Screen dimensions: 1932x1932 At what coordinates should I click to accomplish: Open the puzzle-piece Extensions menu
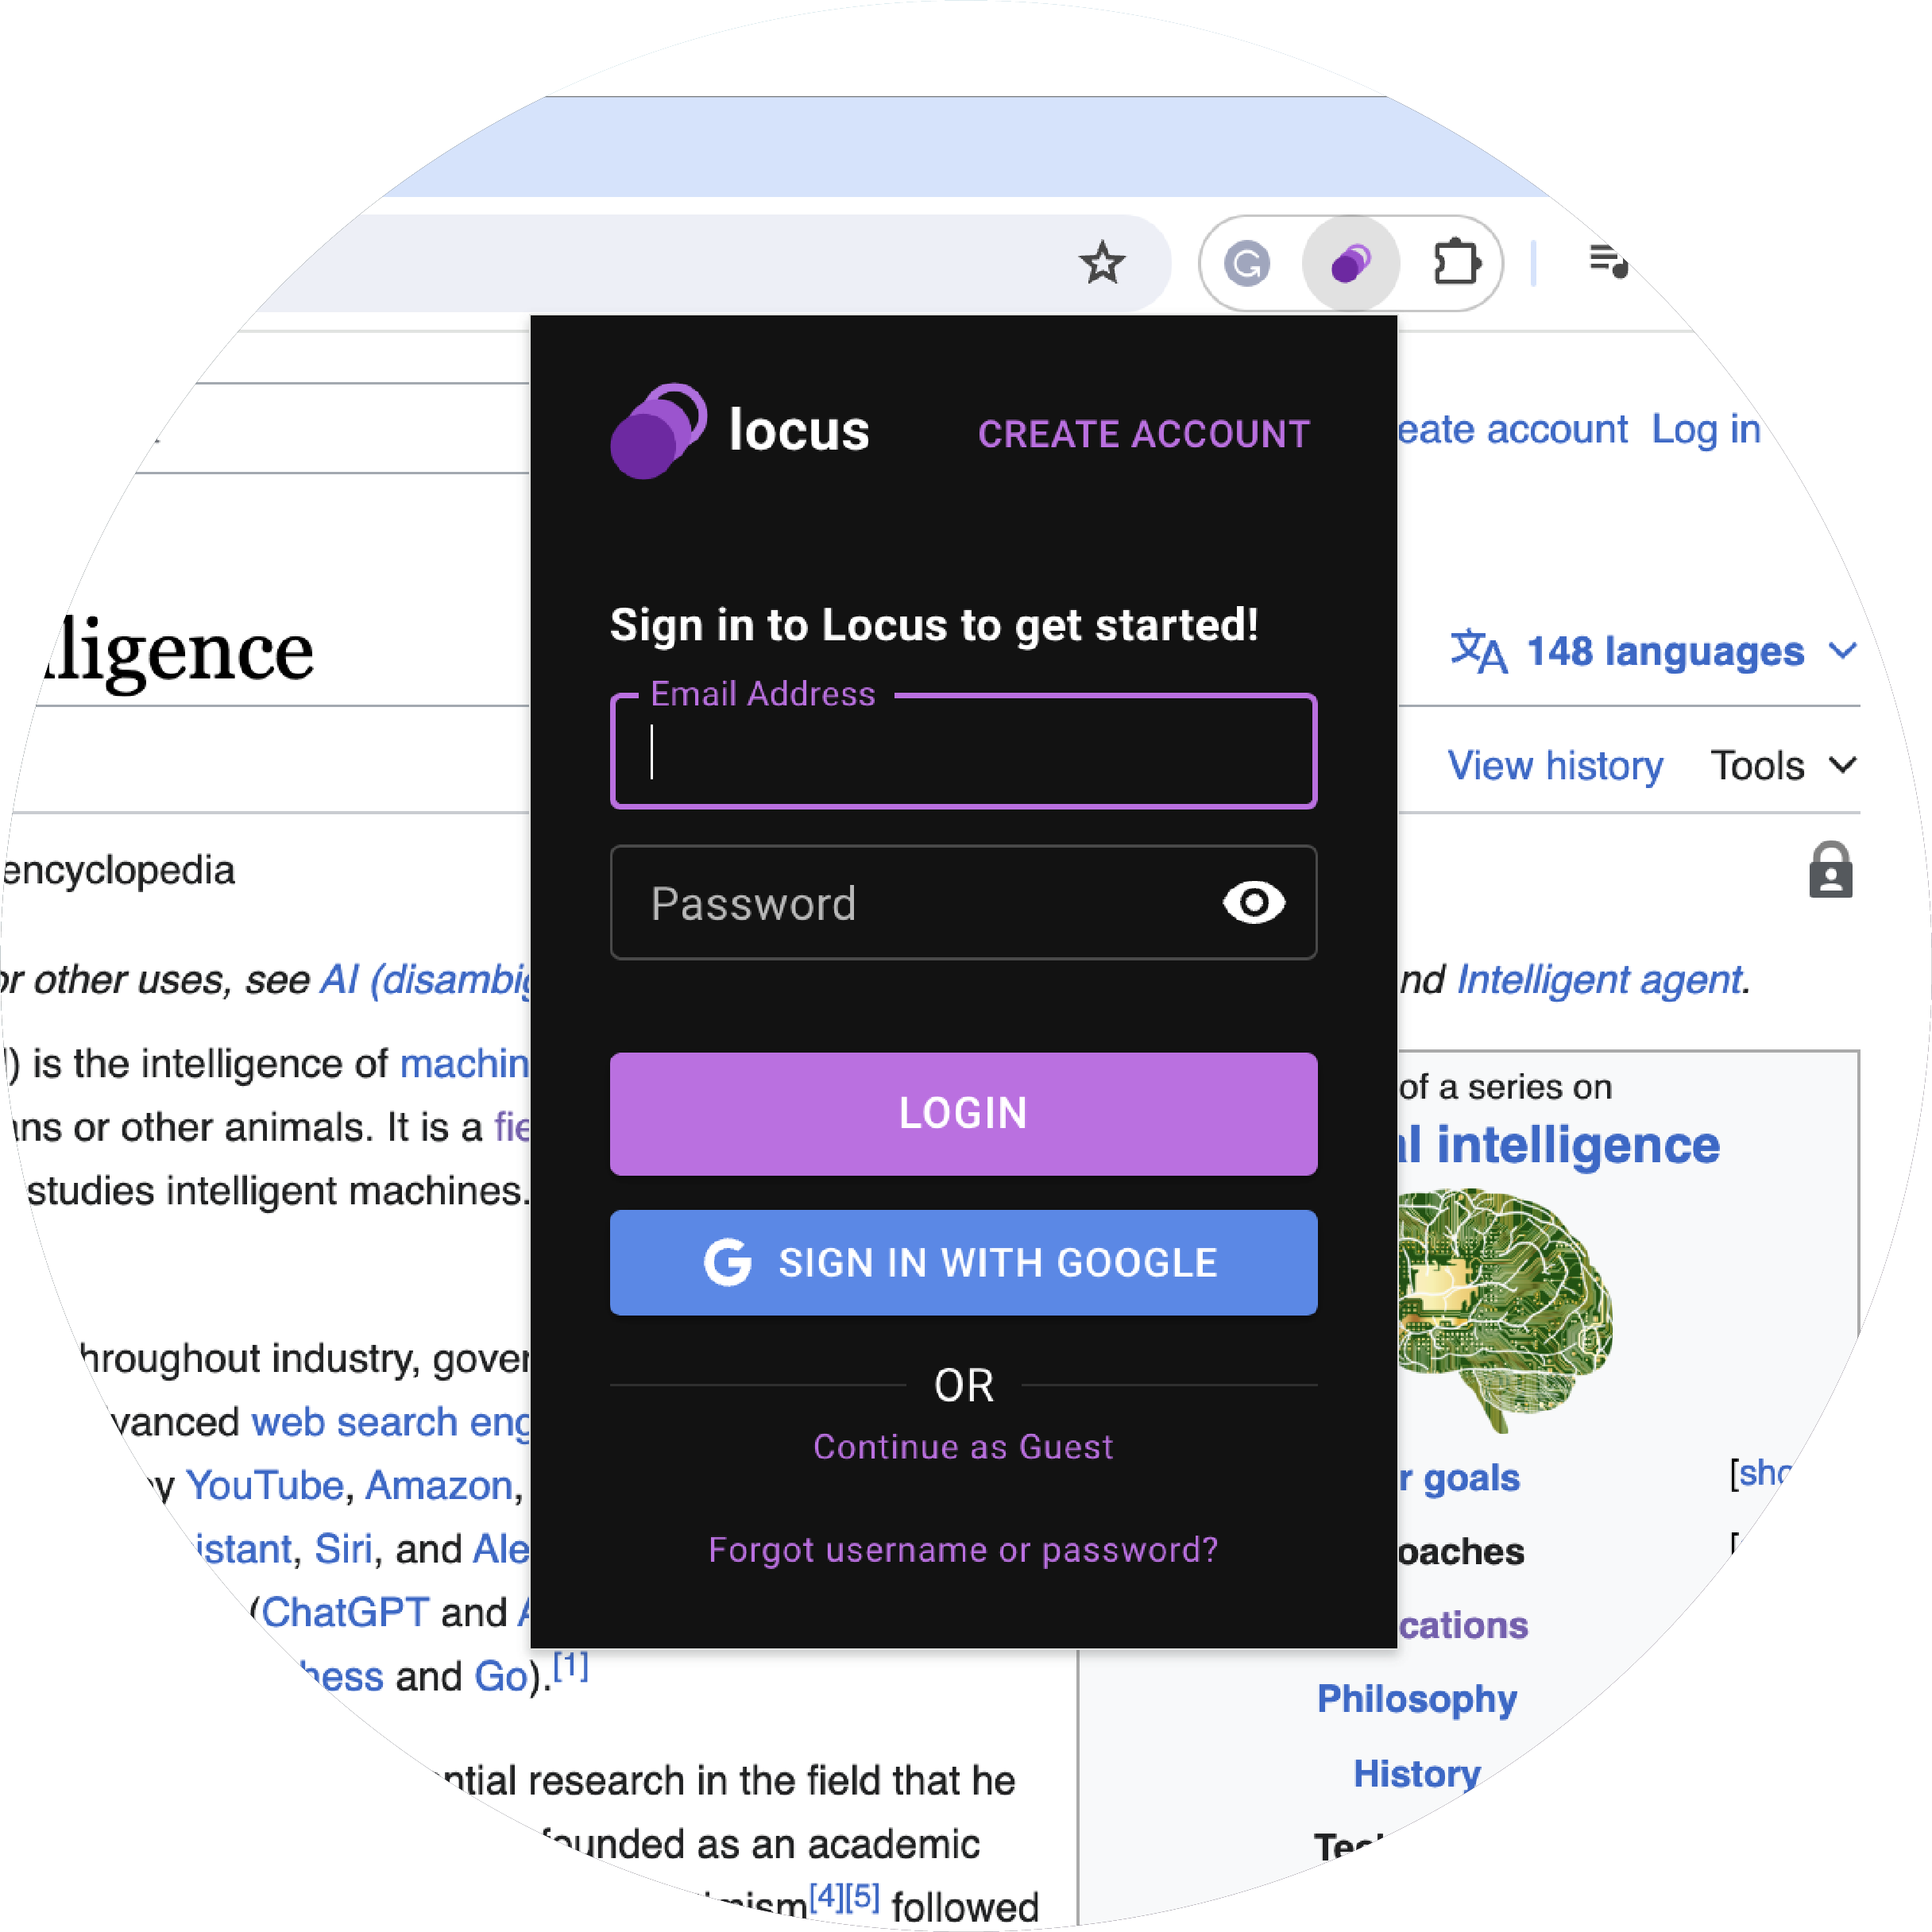1456,264
